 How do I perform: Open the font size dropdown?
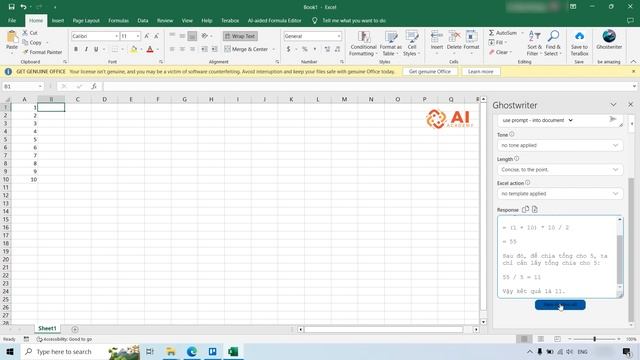click(138, 36)
